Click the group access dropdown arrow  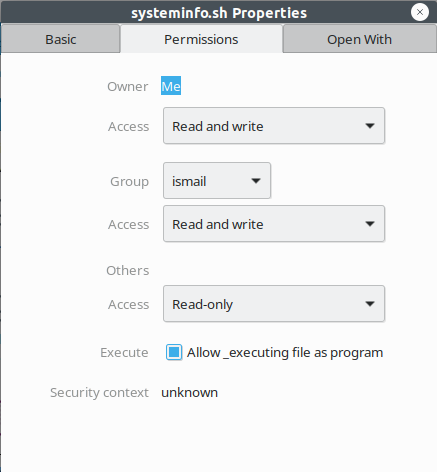pos(370,224)
